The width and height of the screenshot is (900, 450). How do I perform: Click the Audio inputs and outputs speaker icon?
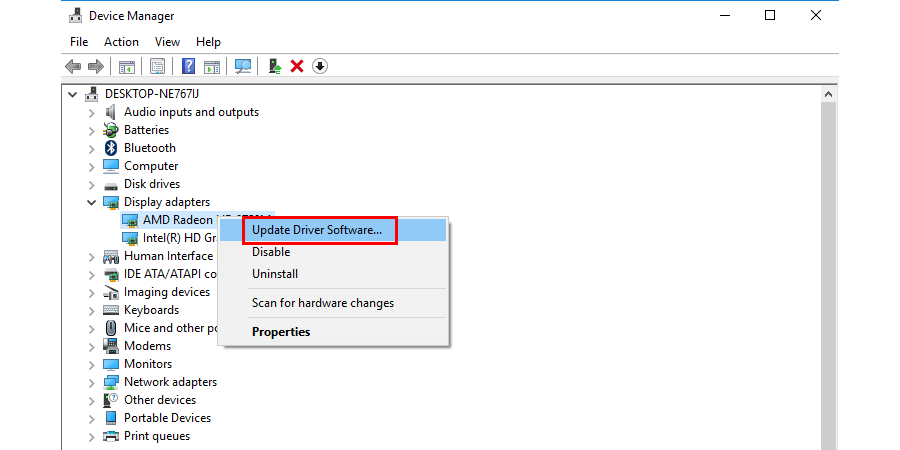[x=111, y=112]
